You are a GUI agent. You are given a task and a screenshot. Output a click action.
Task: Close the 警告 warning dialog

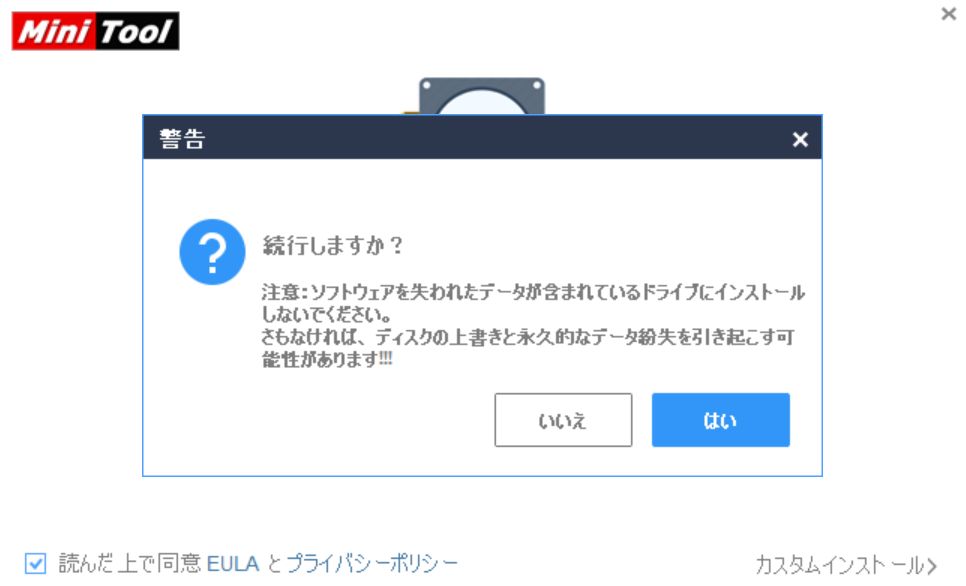(800, 139)
